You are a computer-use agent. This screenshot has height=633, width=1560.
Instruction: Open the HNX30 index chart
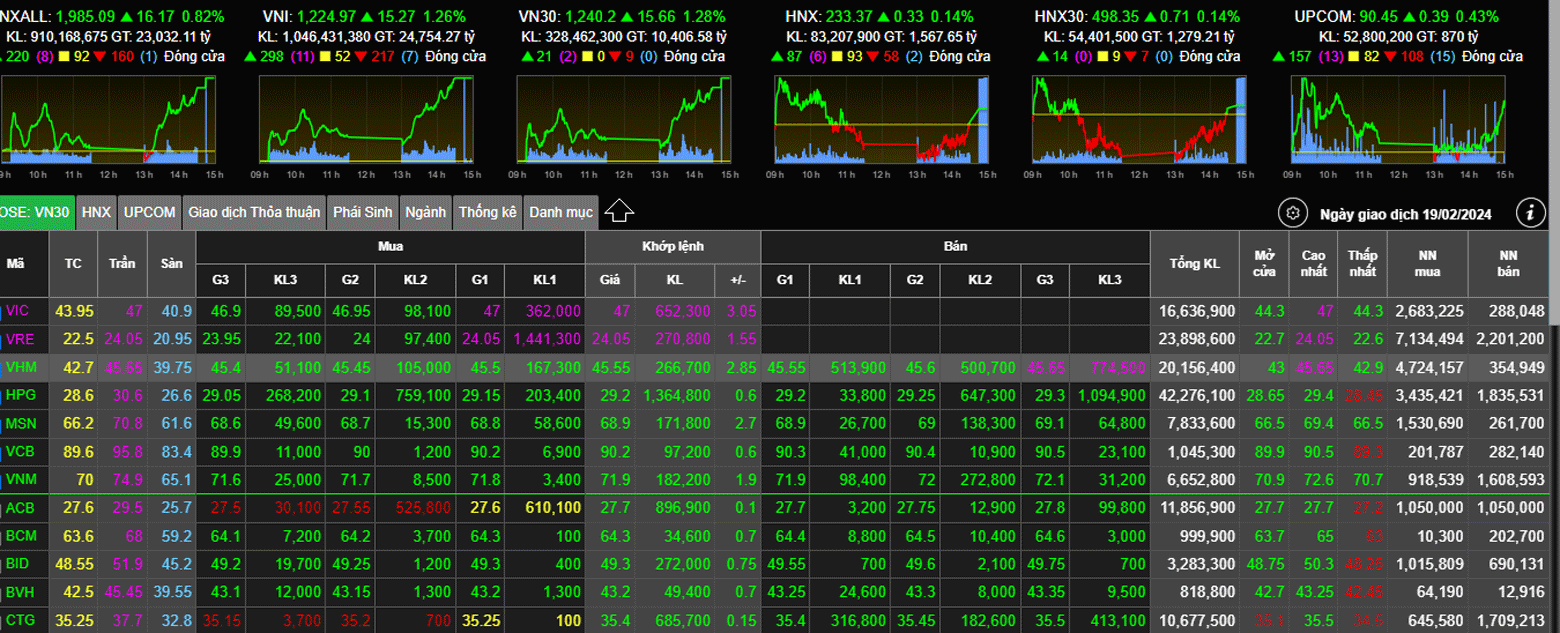1140,120
